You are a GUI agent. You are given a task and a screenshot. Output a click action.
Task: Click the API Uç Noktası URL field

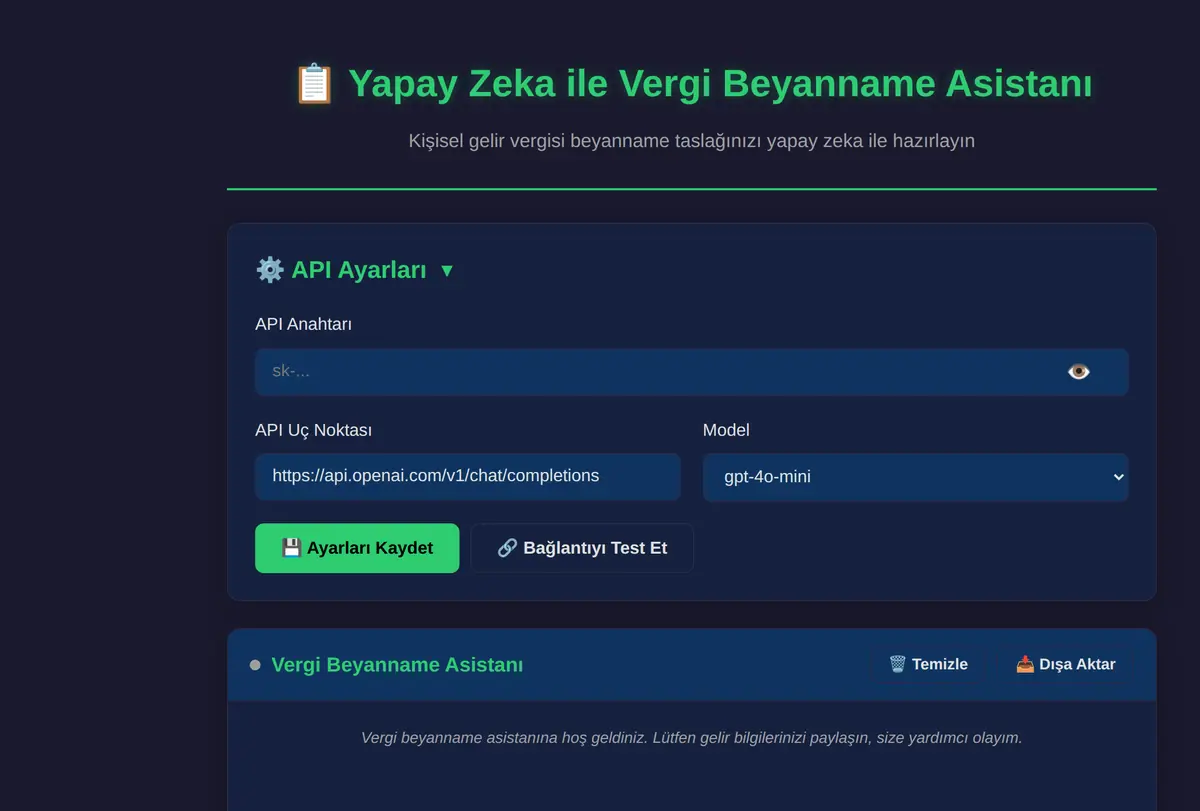[x=468, y=476]
